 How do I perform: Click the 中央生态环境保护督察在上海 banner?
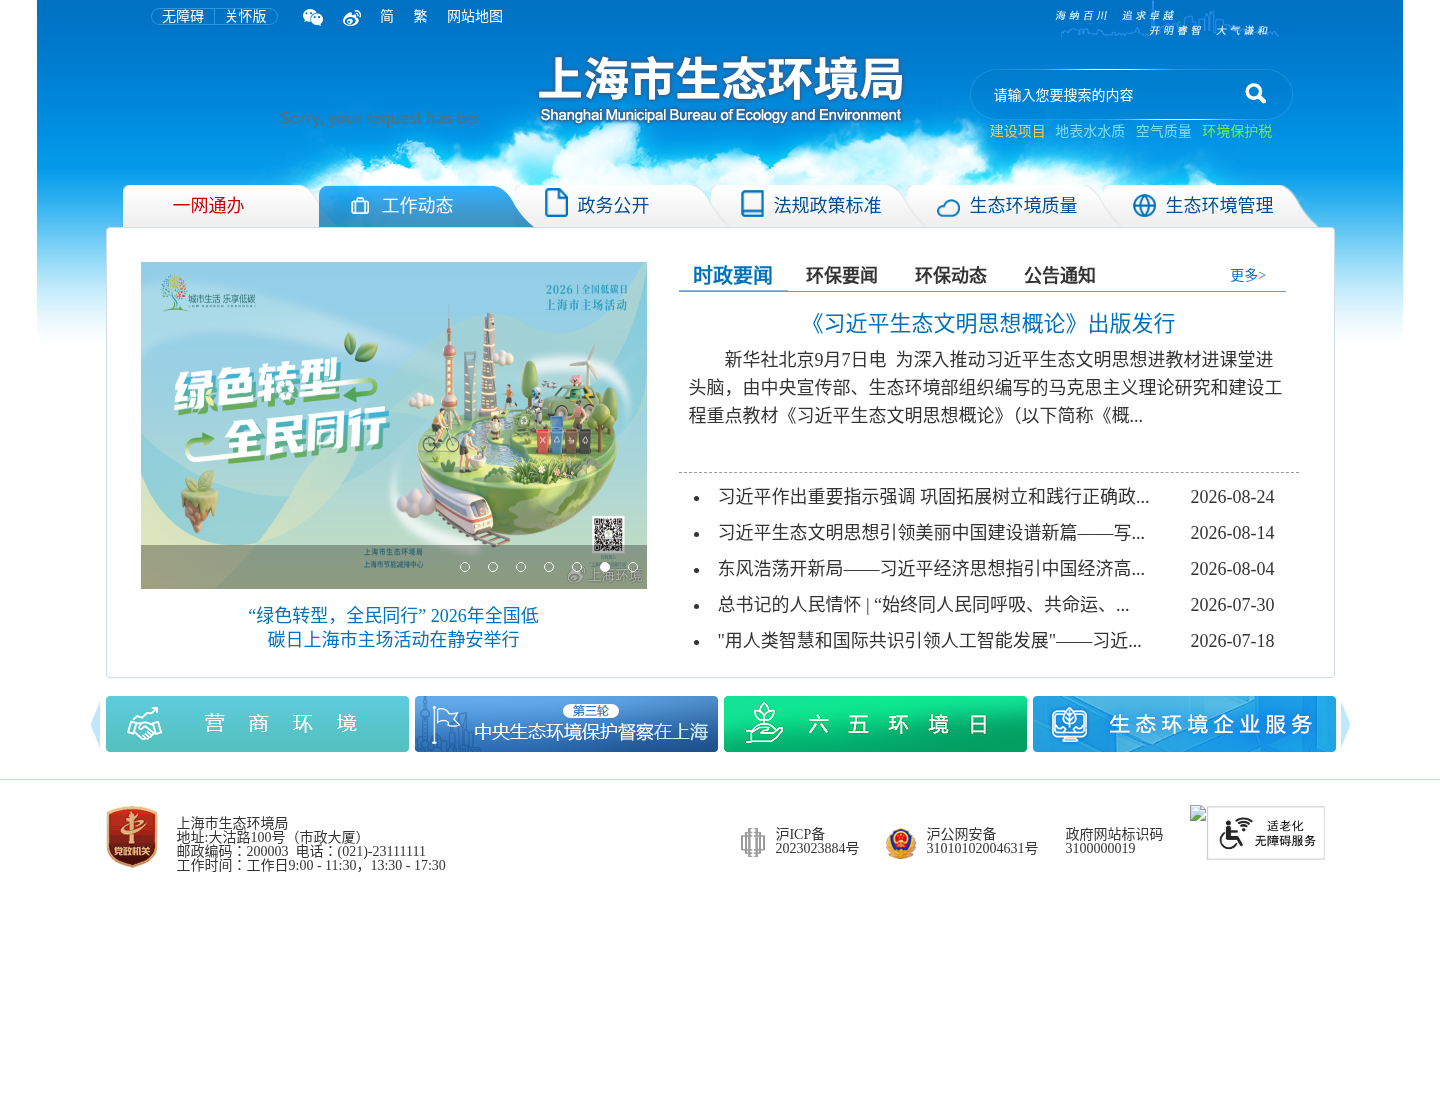click(x=566, y=724)
